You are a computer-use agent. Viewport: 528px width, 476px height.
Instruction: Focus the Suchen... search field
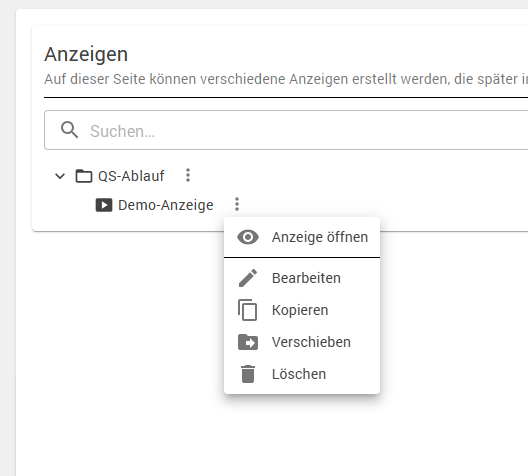point(286,130)
